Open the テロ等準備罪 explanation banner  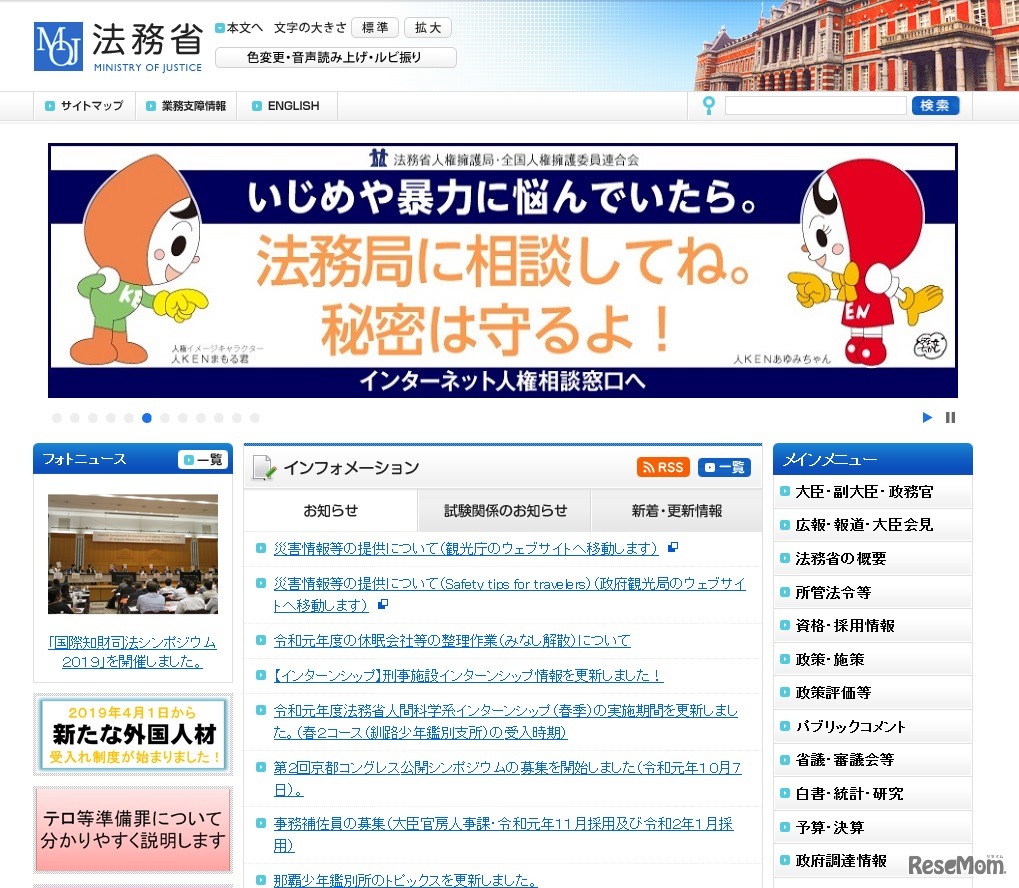(x=133, y=829)
